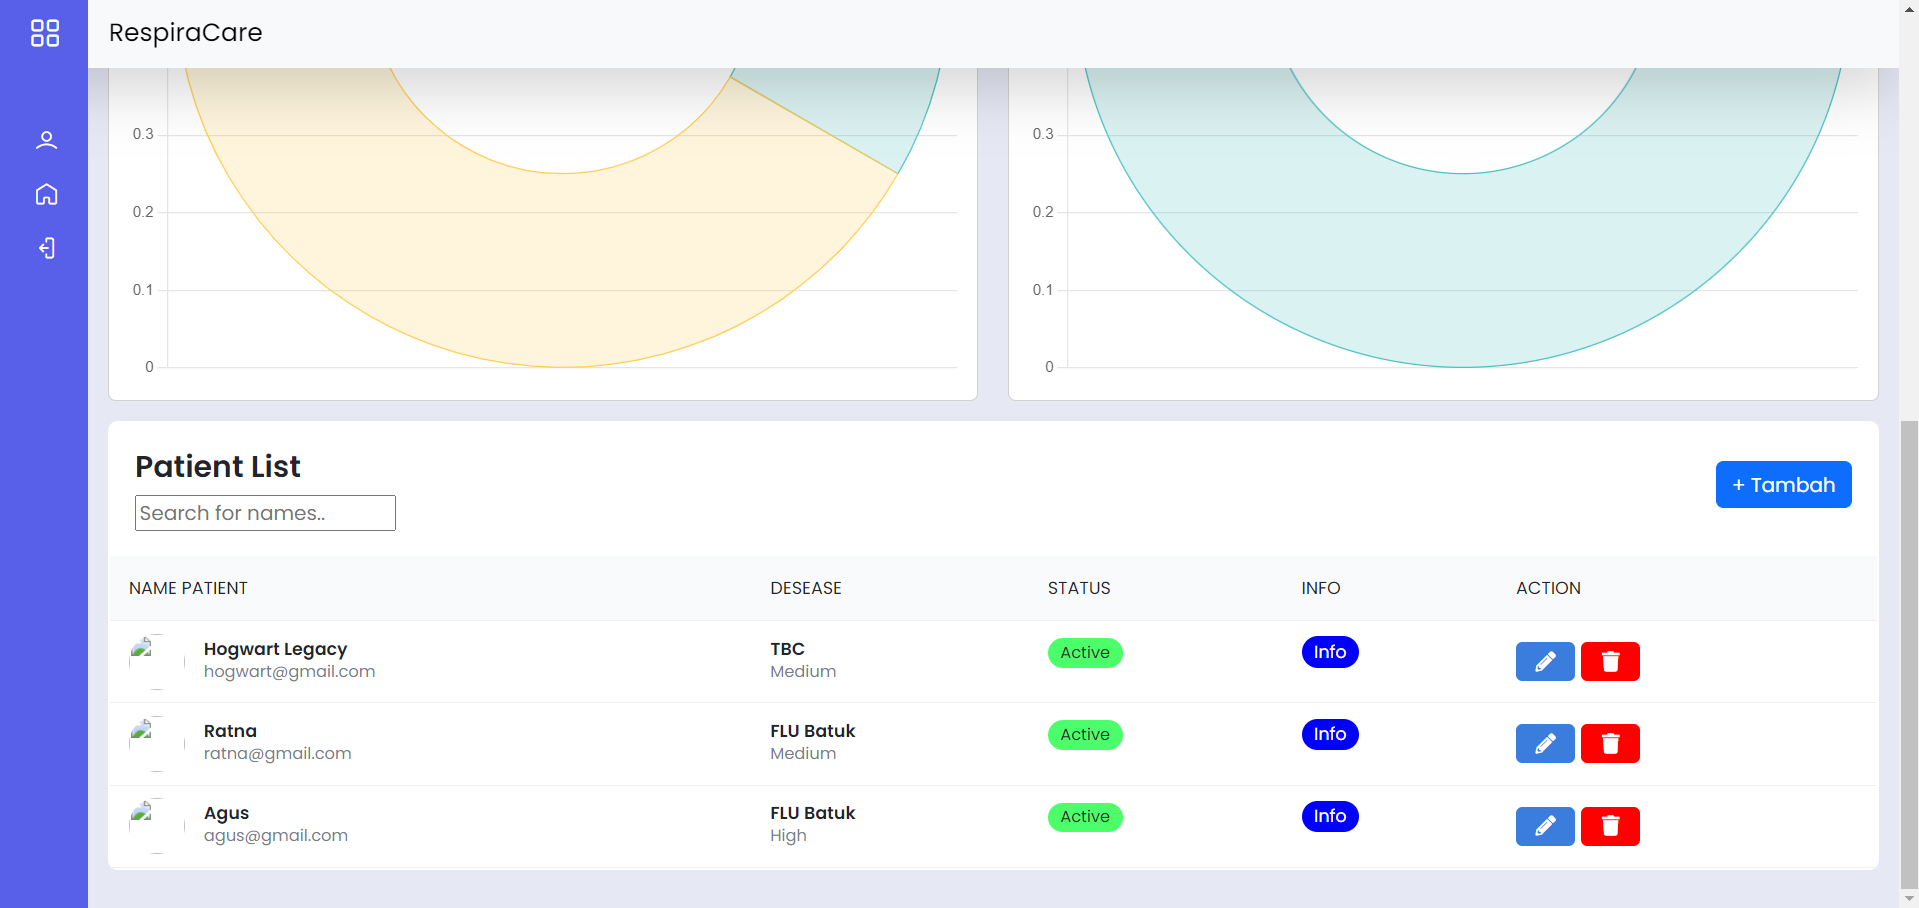The width and height of the screenshot is (1919, 908).
Task: Click Active status badge for Hogwart Legacy
Action: [x=1084, y=653]
